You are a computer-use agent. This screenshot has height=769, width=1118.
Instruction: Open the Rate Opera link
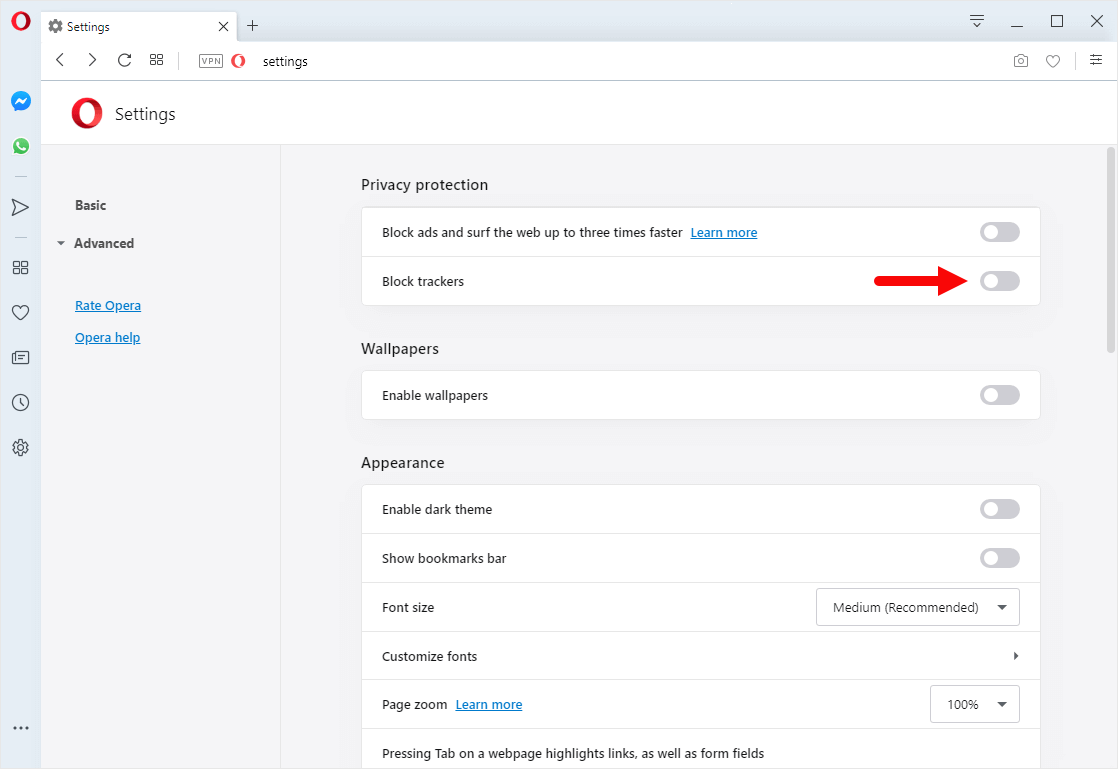107,305
